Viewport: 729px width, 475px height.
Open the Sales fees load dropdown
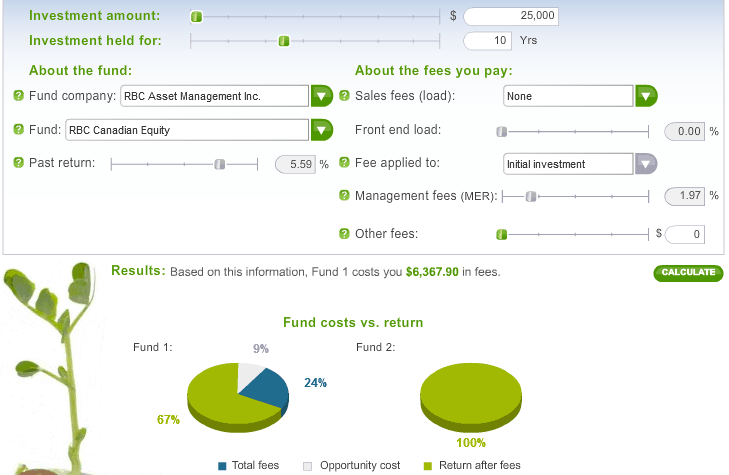646,96
